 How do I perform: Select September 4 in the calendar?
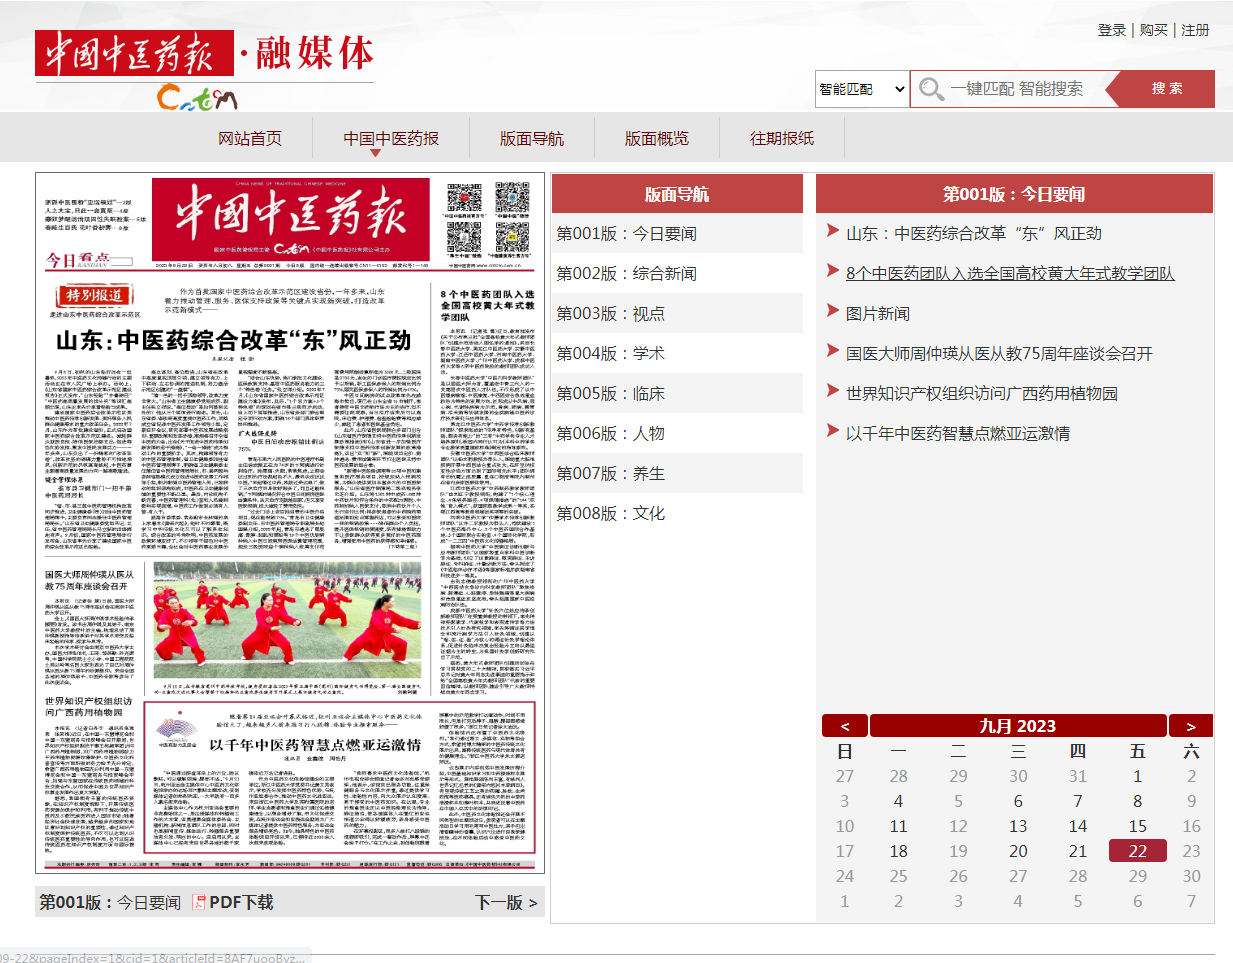899,801
